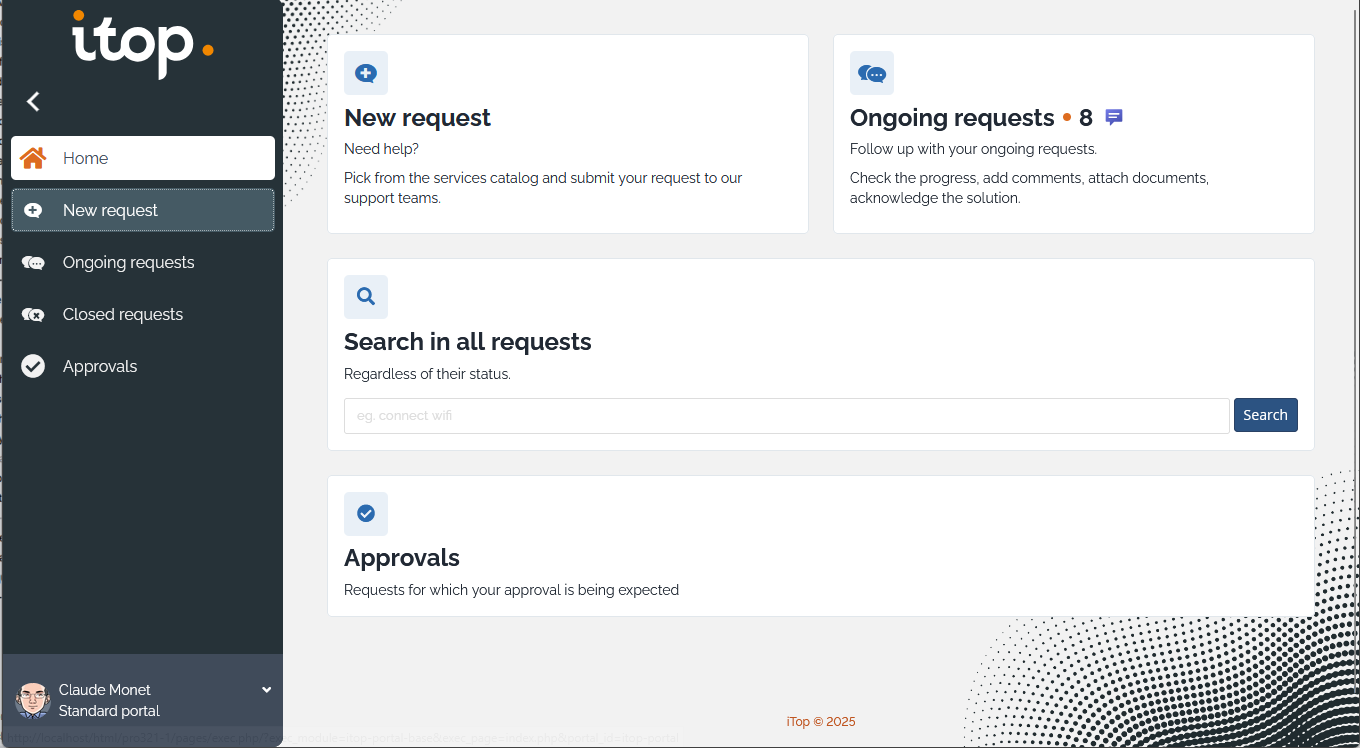Click the Approvals checkmark icon in the sidebar

point(33,366)
